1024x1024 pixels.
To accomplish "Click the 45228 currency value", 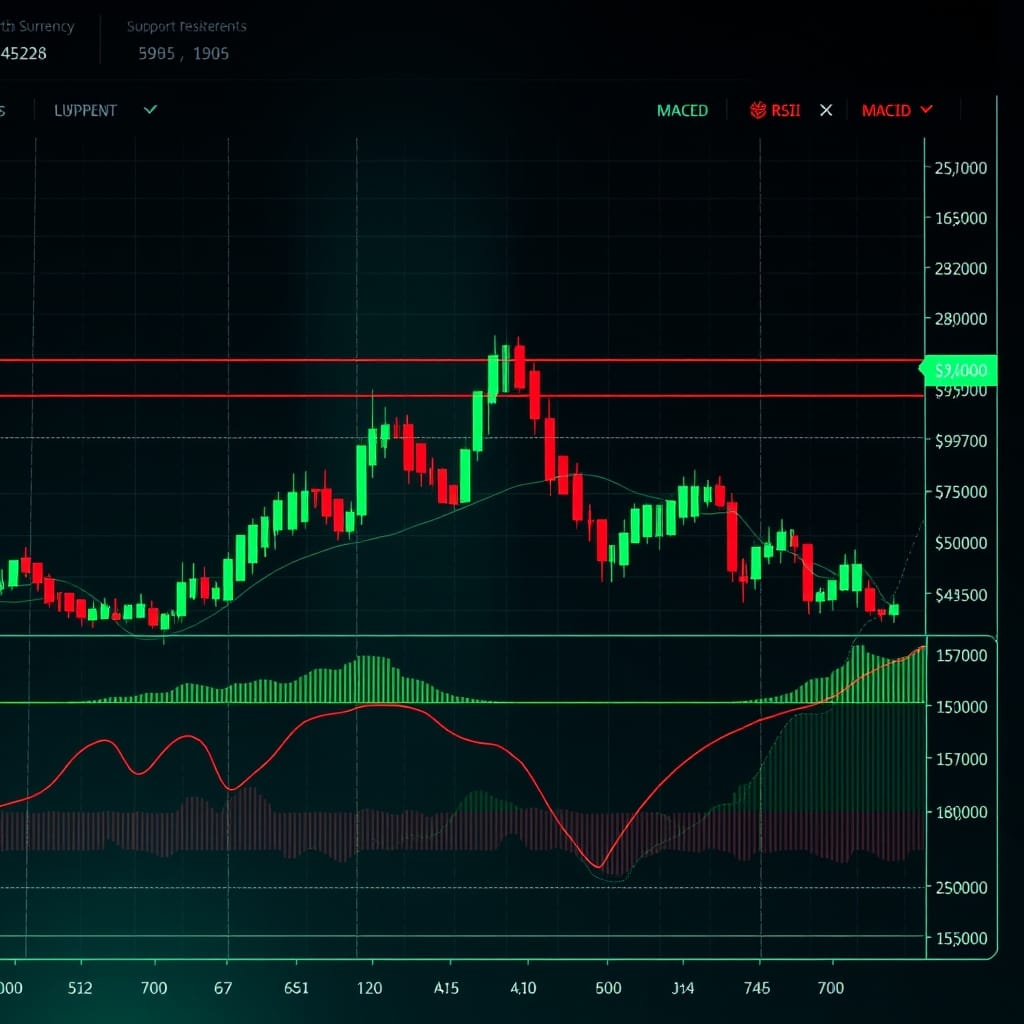I will 24,54.
